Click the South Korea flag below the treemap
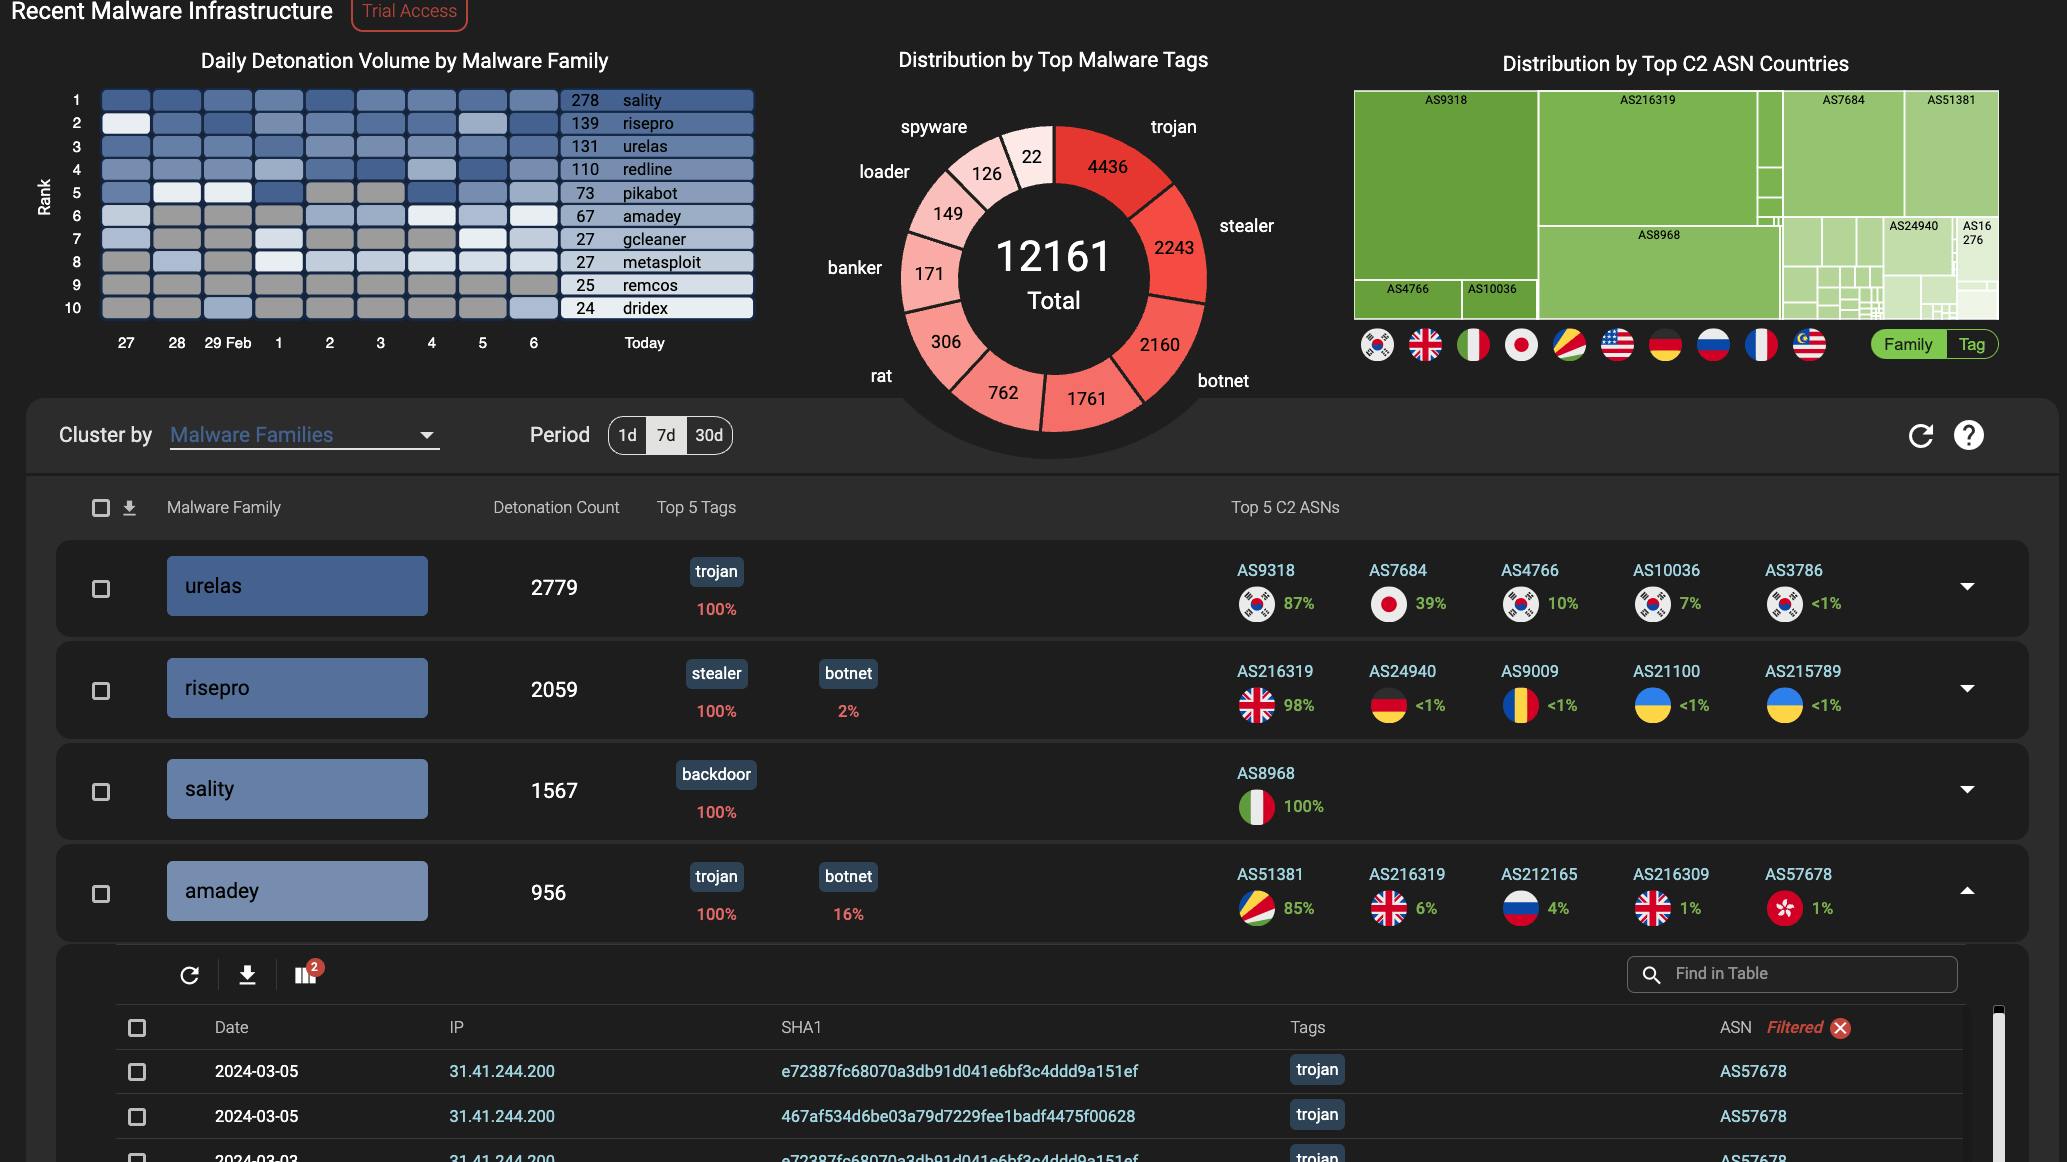Viewport: 2067px width, 1162px height. 1377,344
